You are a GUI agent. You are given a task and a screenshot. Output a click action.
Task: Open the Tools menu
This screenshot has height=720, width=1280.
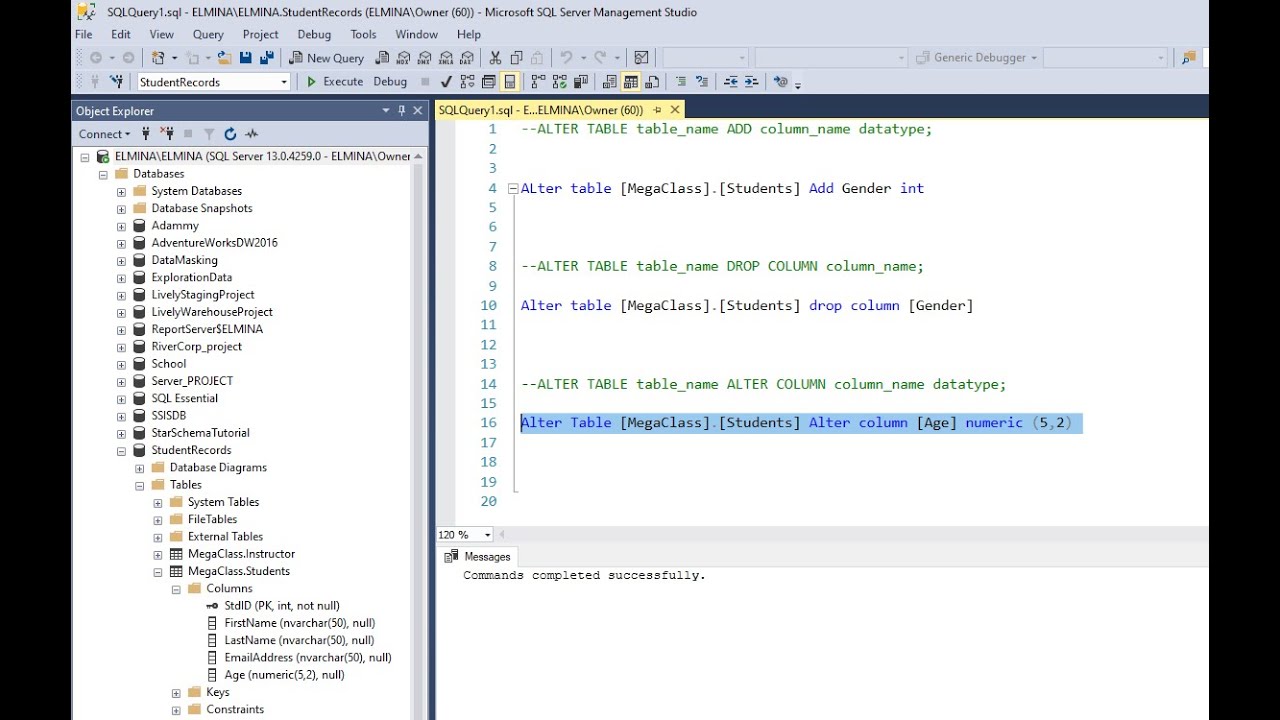click(364, 34)
